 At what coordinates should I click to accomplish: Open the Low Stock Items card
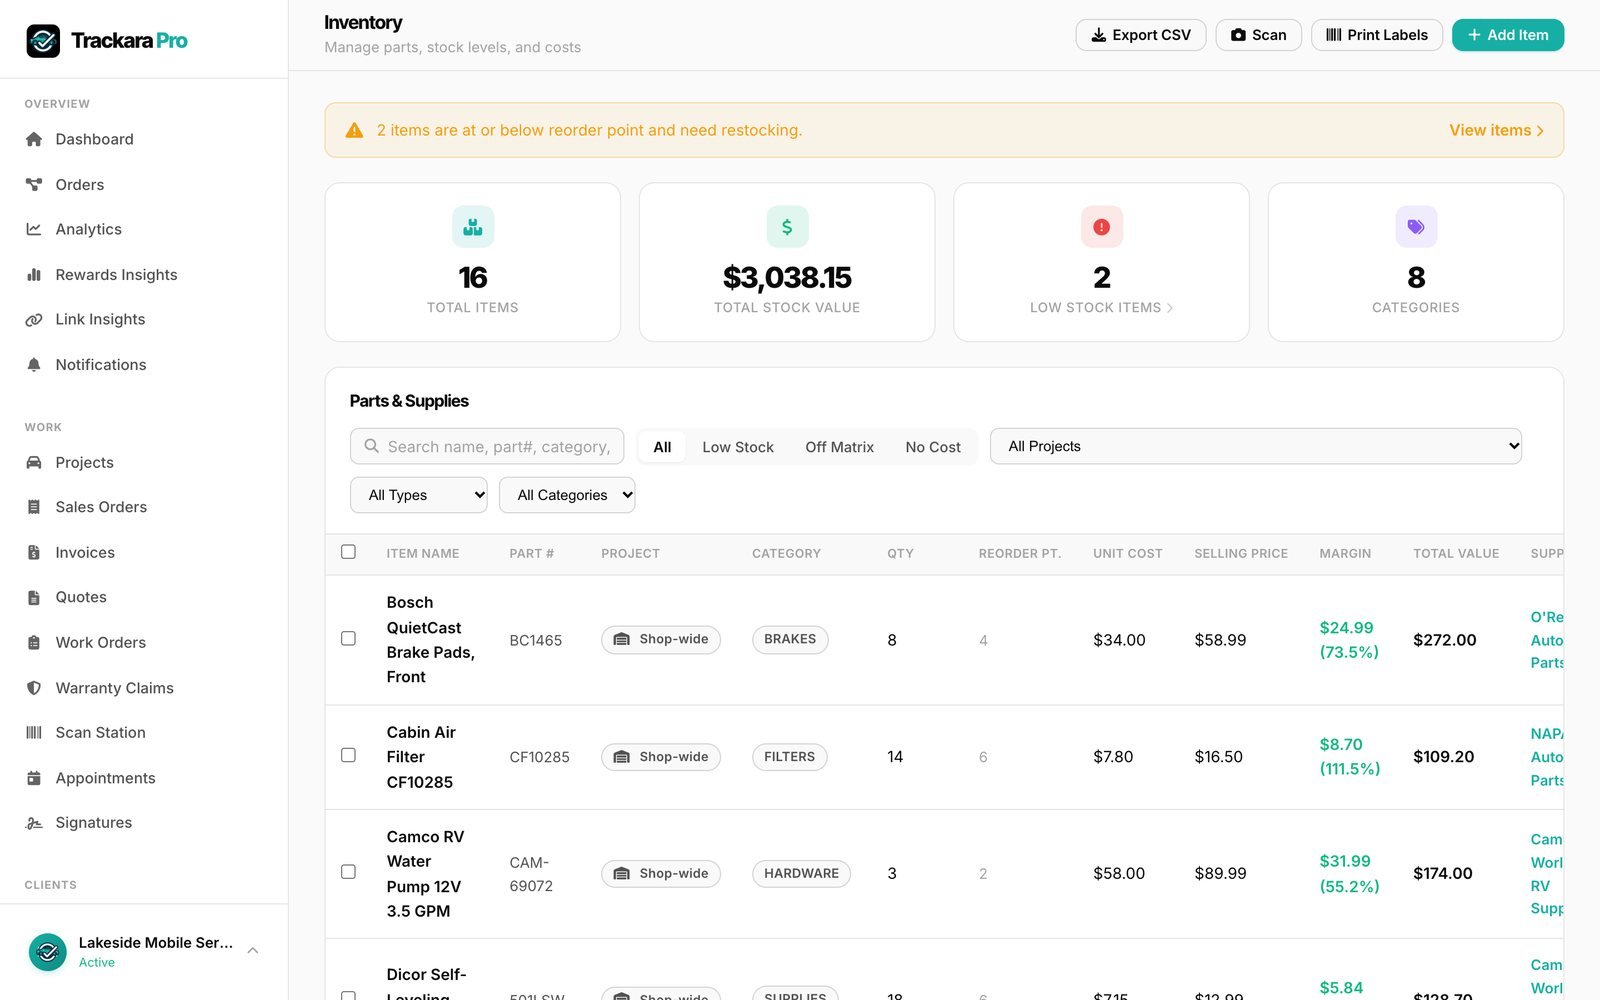click(1101, 262)
